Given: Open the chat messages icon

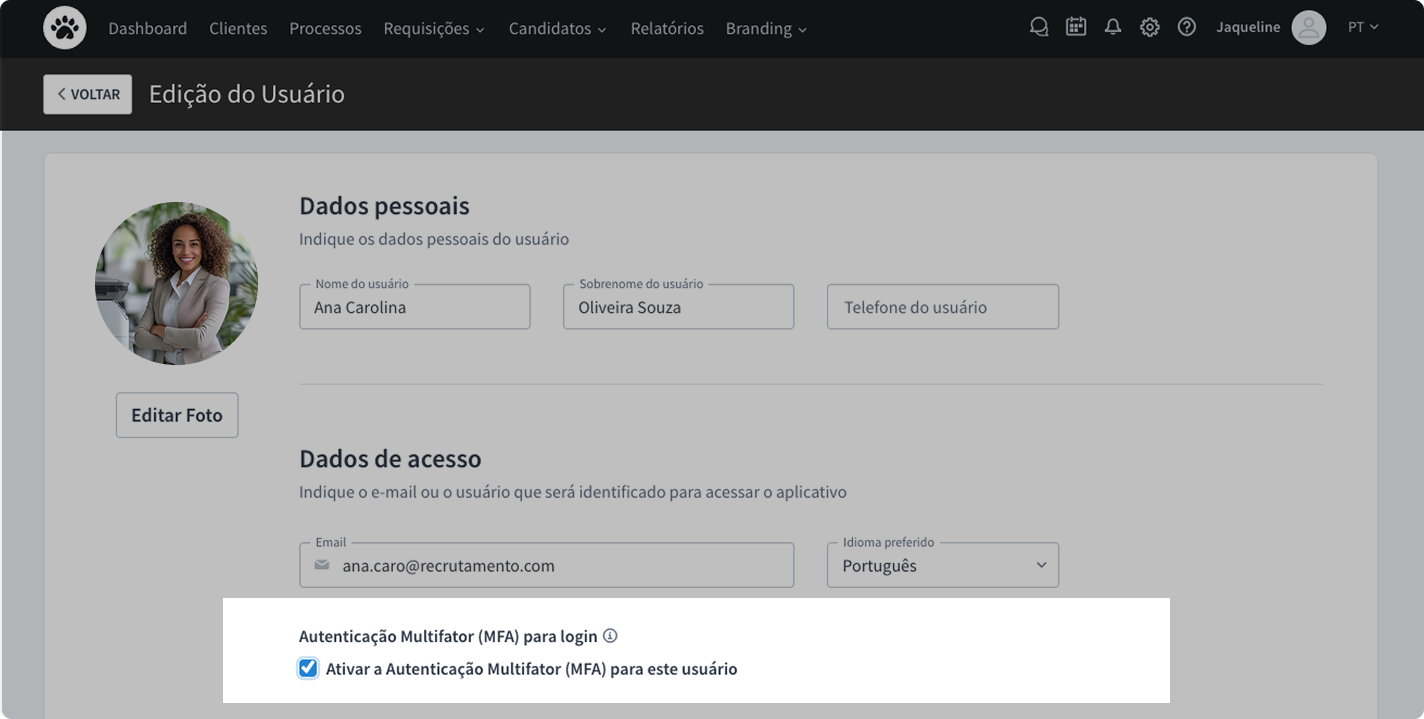Looking at the screenshot, I should (1038, 27).
